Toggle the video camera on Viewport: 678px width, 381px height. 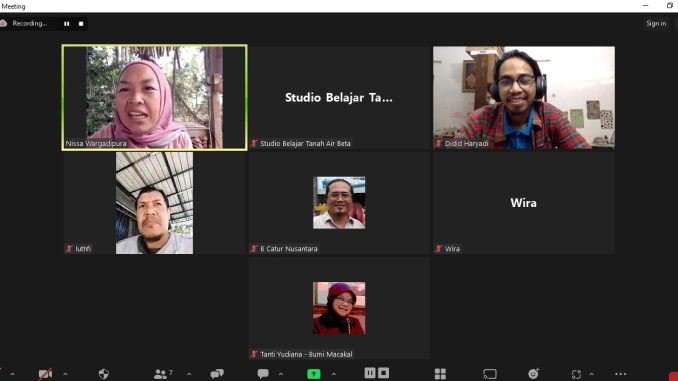(x=45, y=374)
